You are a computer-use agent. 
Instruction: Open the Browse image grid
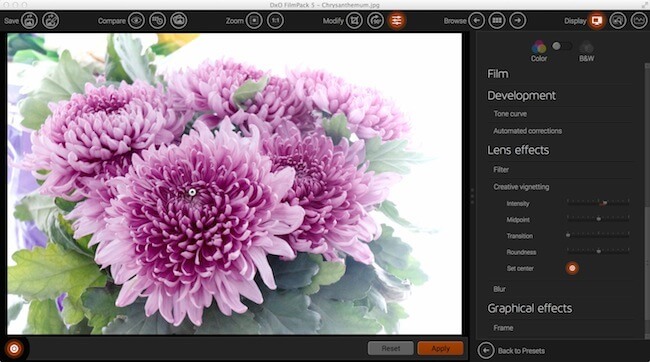pos(497,20)
